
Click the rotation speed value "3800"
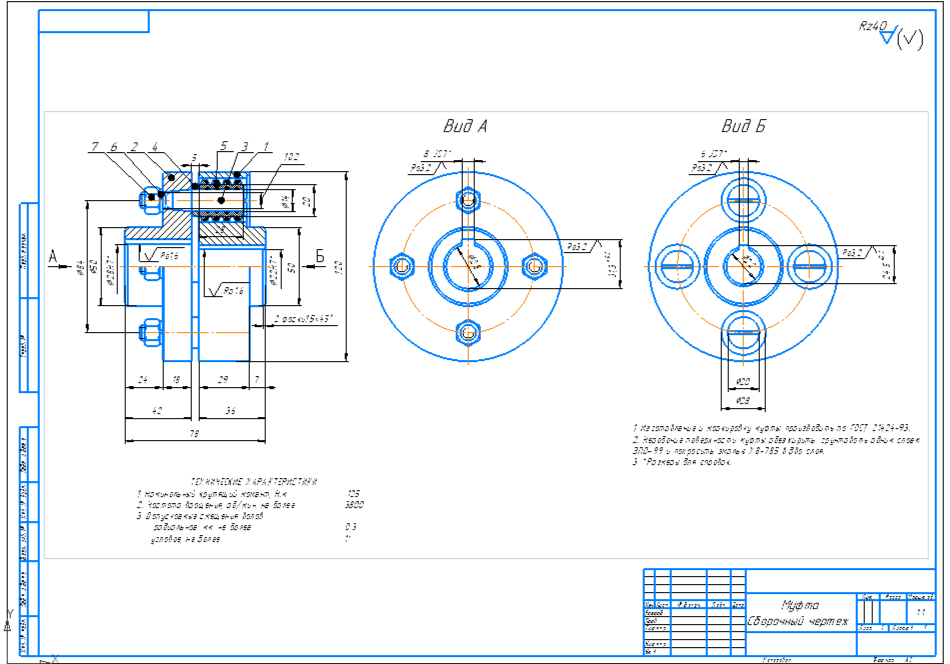point(354,505)
